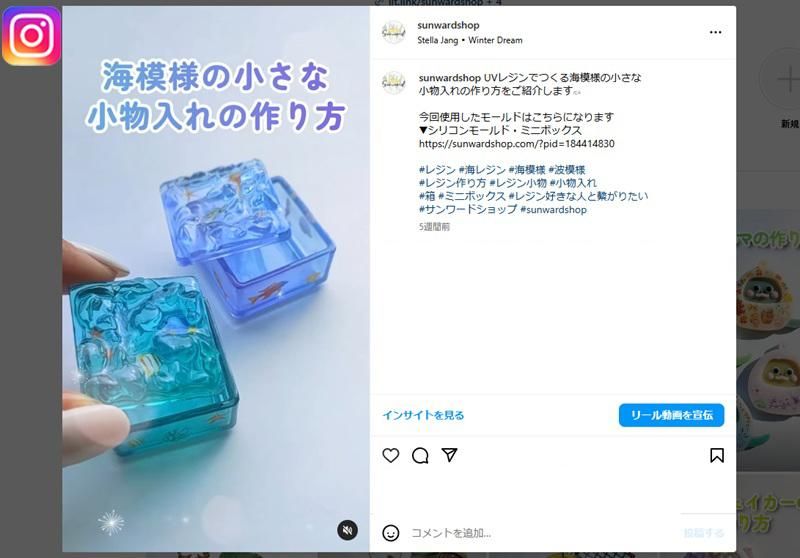The width and height of the screenshot is (800, 558).
Task: Share post with paper plane icon
Action: 449,454
